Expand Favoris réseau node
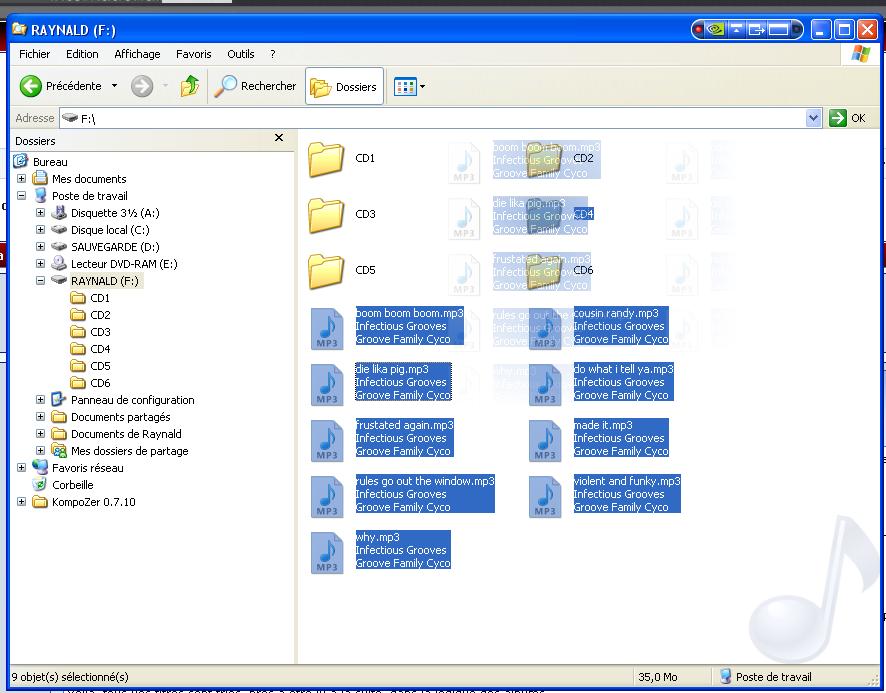This screenshot has width=886, height=693. tap(21, 467)
